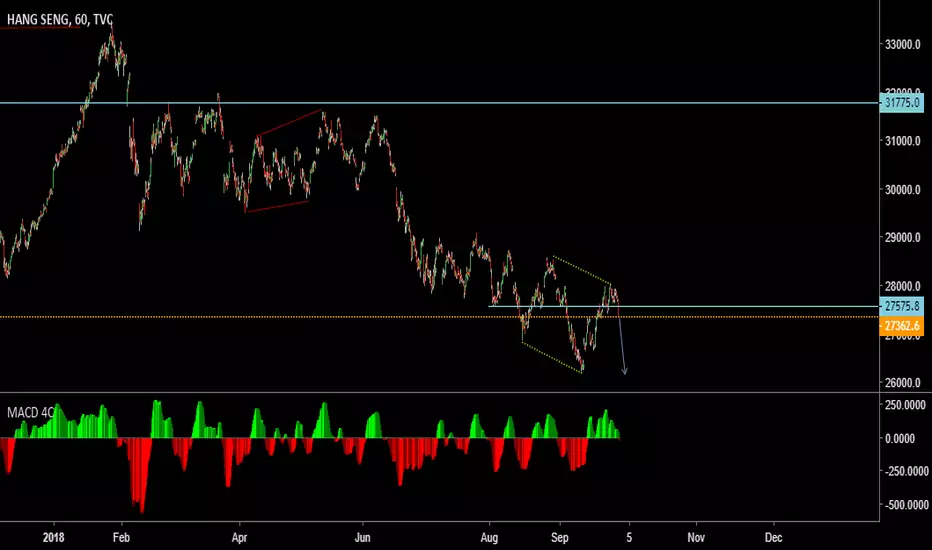Select the yellow dotted lower channel line

(552, 357)
